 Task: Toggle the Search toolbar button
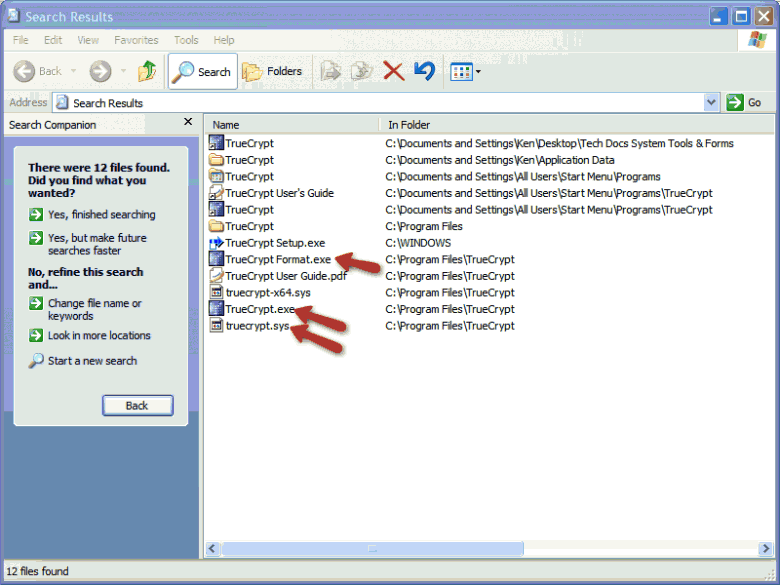(202, 72)
